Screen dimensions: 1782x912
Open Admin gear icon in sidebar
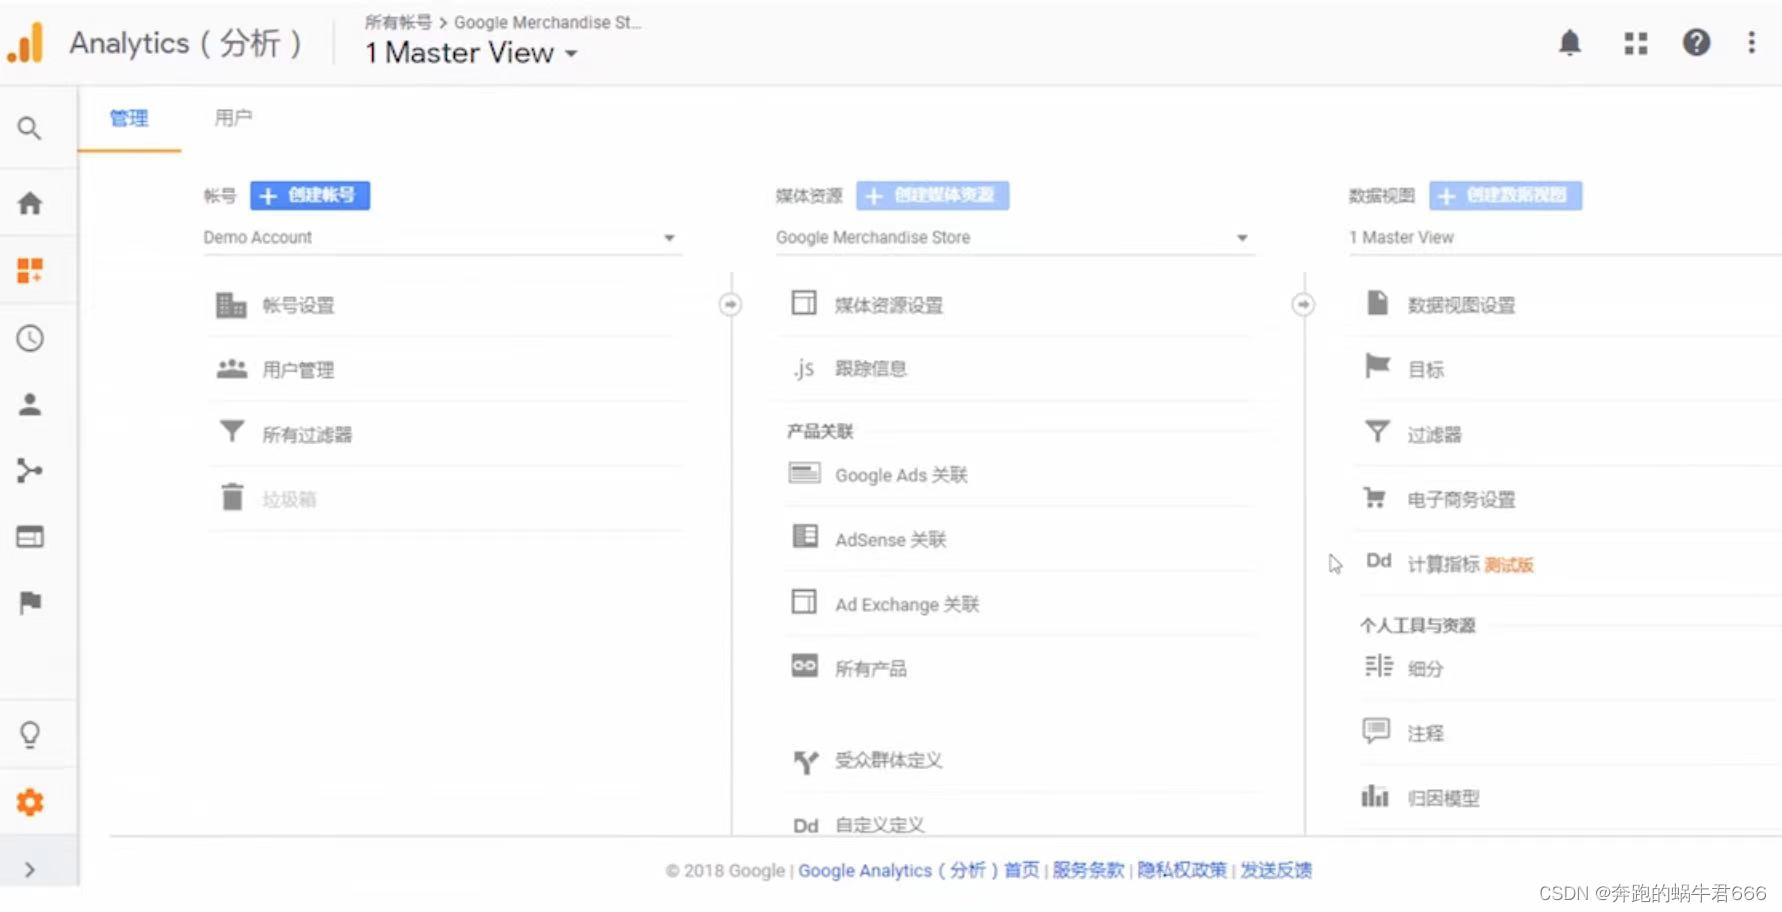point(30,802)
